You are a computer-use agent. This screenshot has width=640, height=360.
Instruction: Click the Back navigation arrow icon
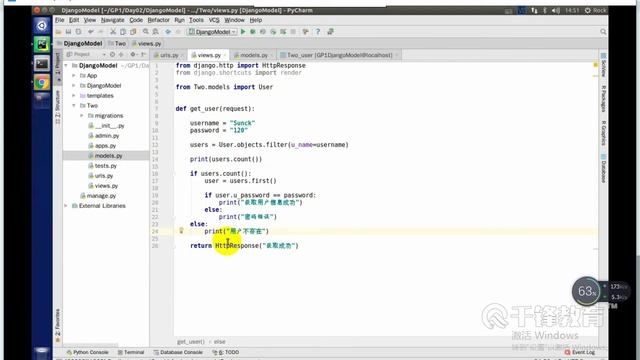(x=168, y=32)
